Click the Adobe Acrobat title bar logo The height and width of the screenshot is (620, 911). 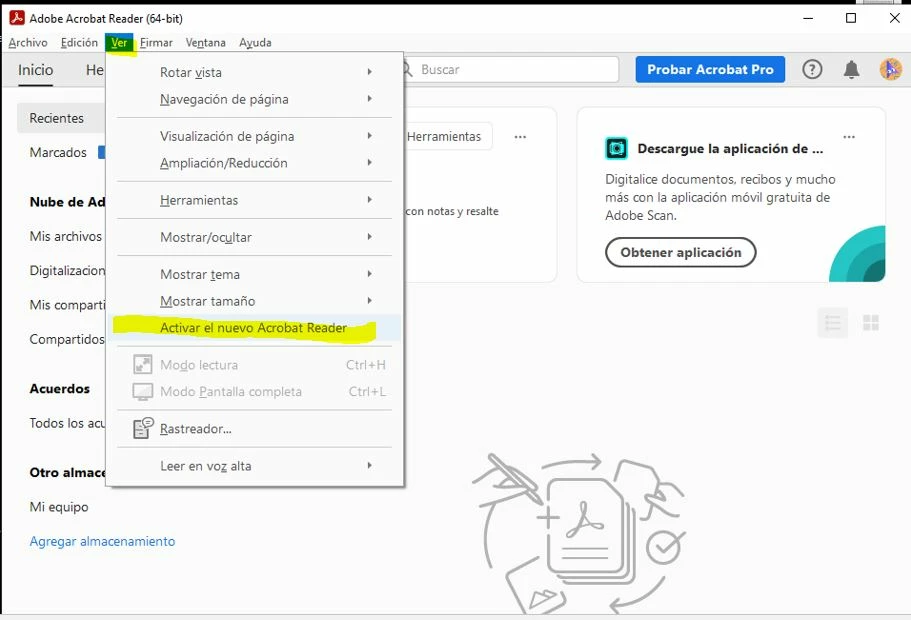coord(17,18)
